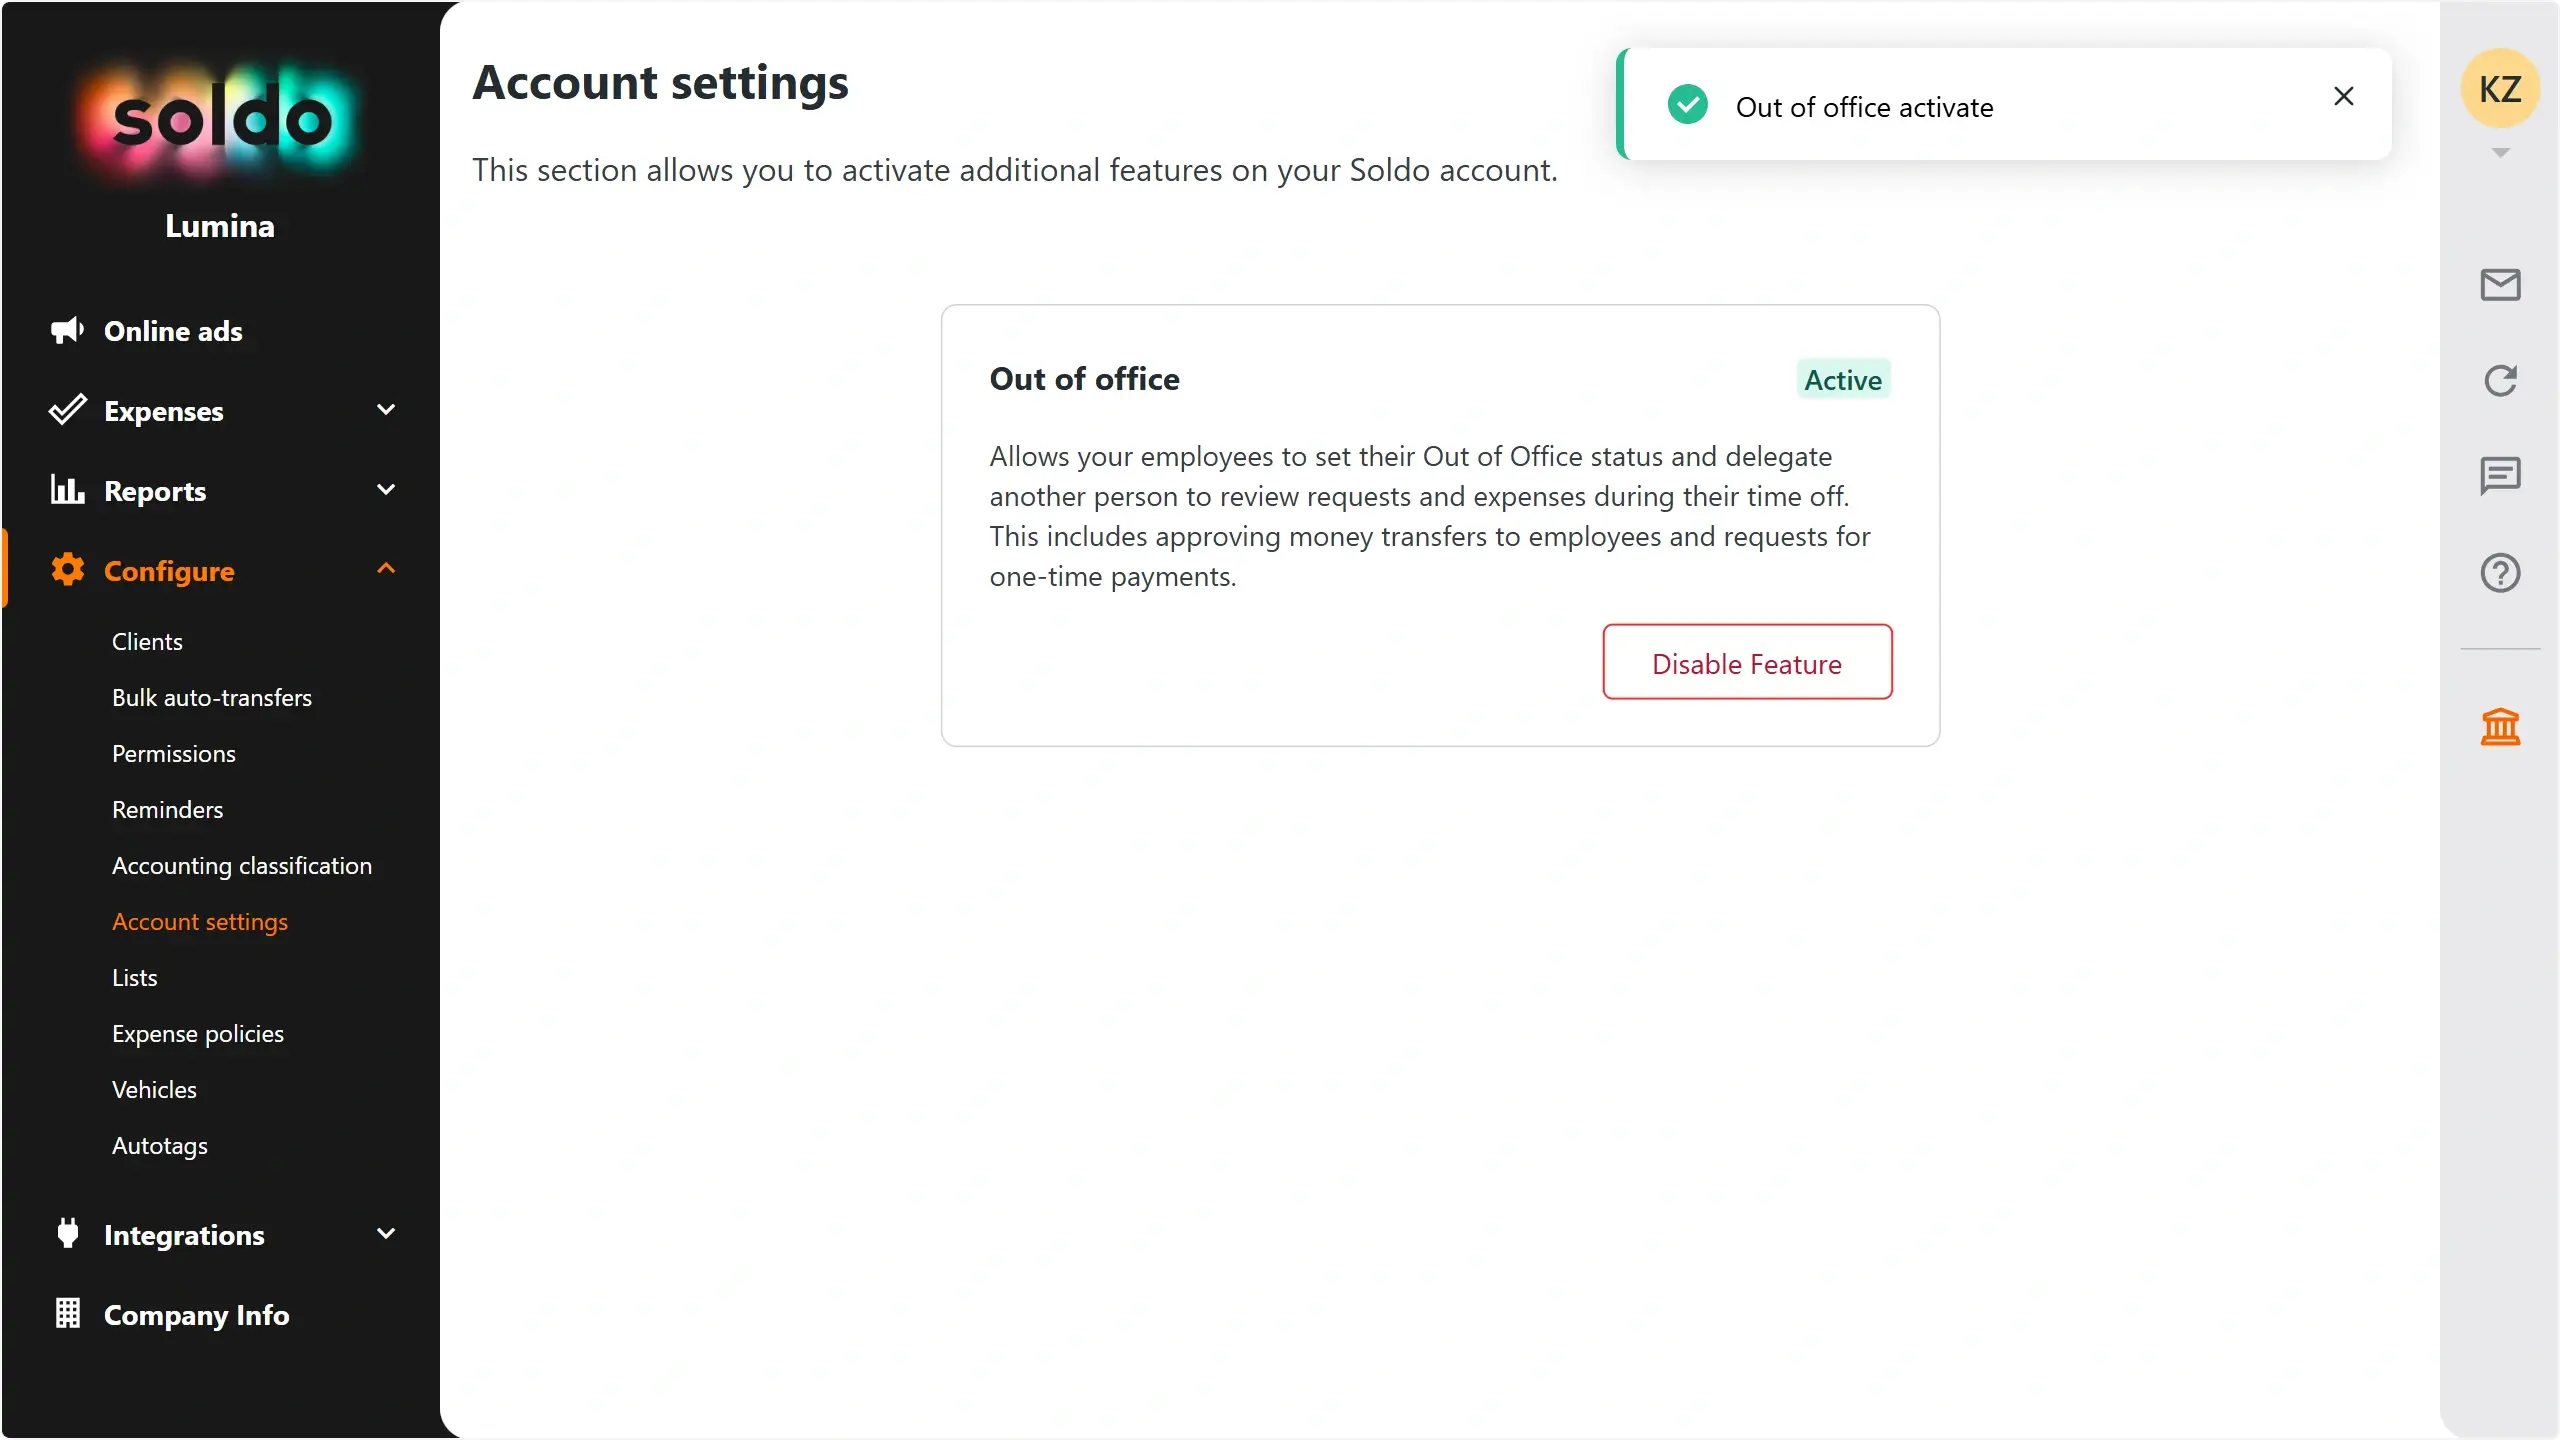This screenshot has width=2560, height=1440.
Task: Dismiss the Out of office notification
Action: click(x=2343, y=96)
